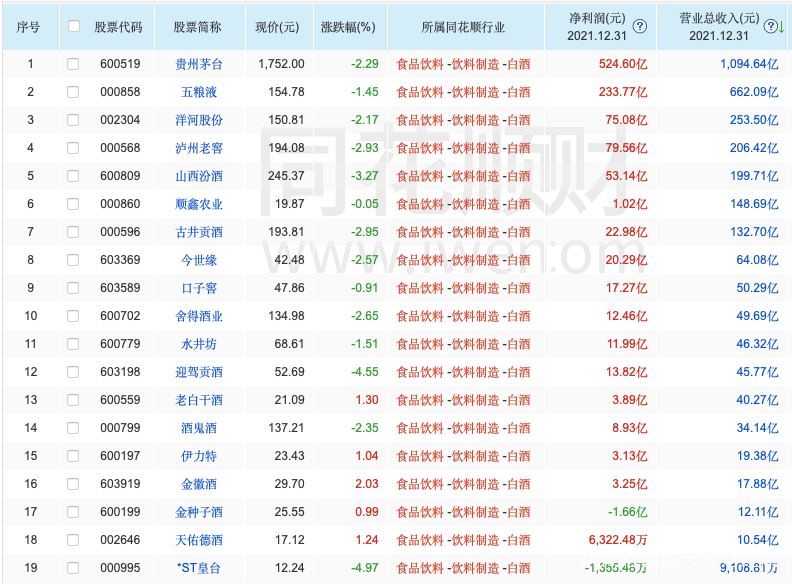792x584 pixels.
Task: Toggle the select-all checkbox in header
Action: pos(74,26)
